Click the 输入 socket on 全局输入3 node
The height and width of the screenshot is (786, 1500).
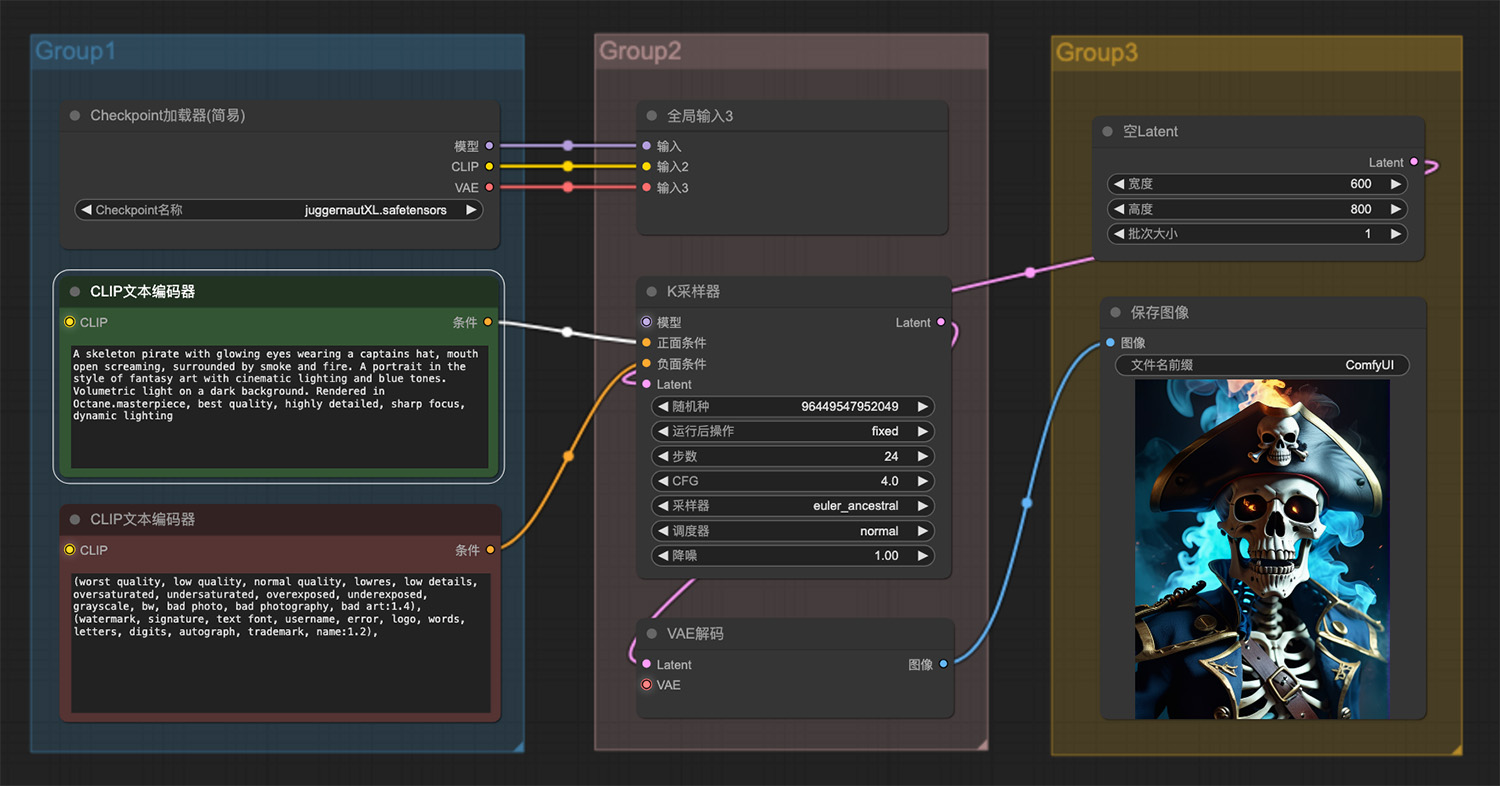tap(647, 146)
